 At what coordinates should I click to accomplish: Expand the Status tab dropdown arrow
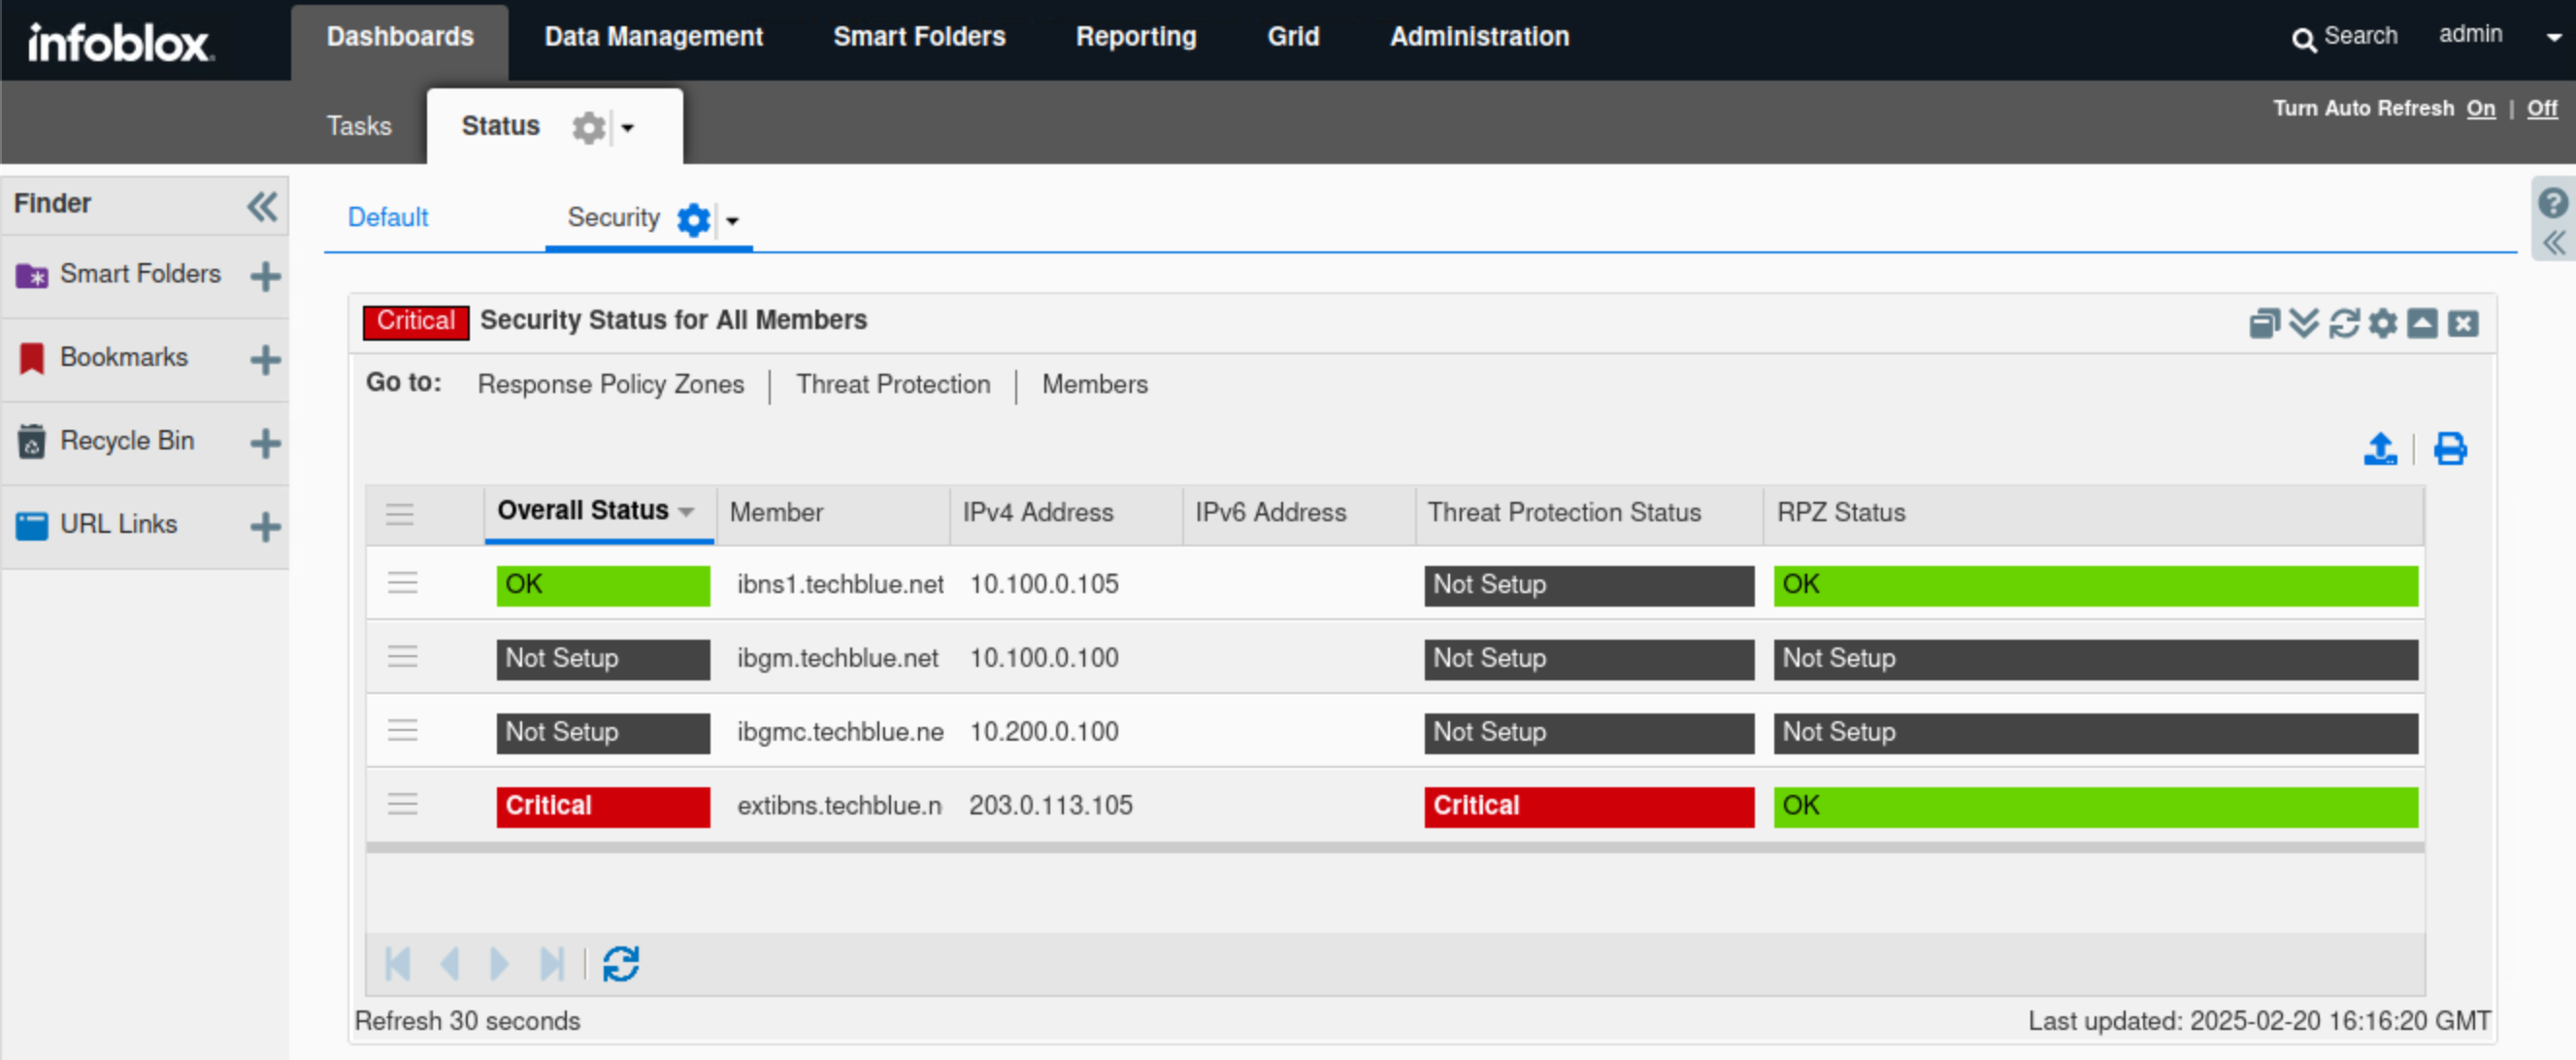(627, 128)
